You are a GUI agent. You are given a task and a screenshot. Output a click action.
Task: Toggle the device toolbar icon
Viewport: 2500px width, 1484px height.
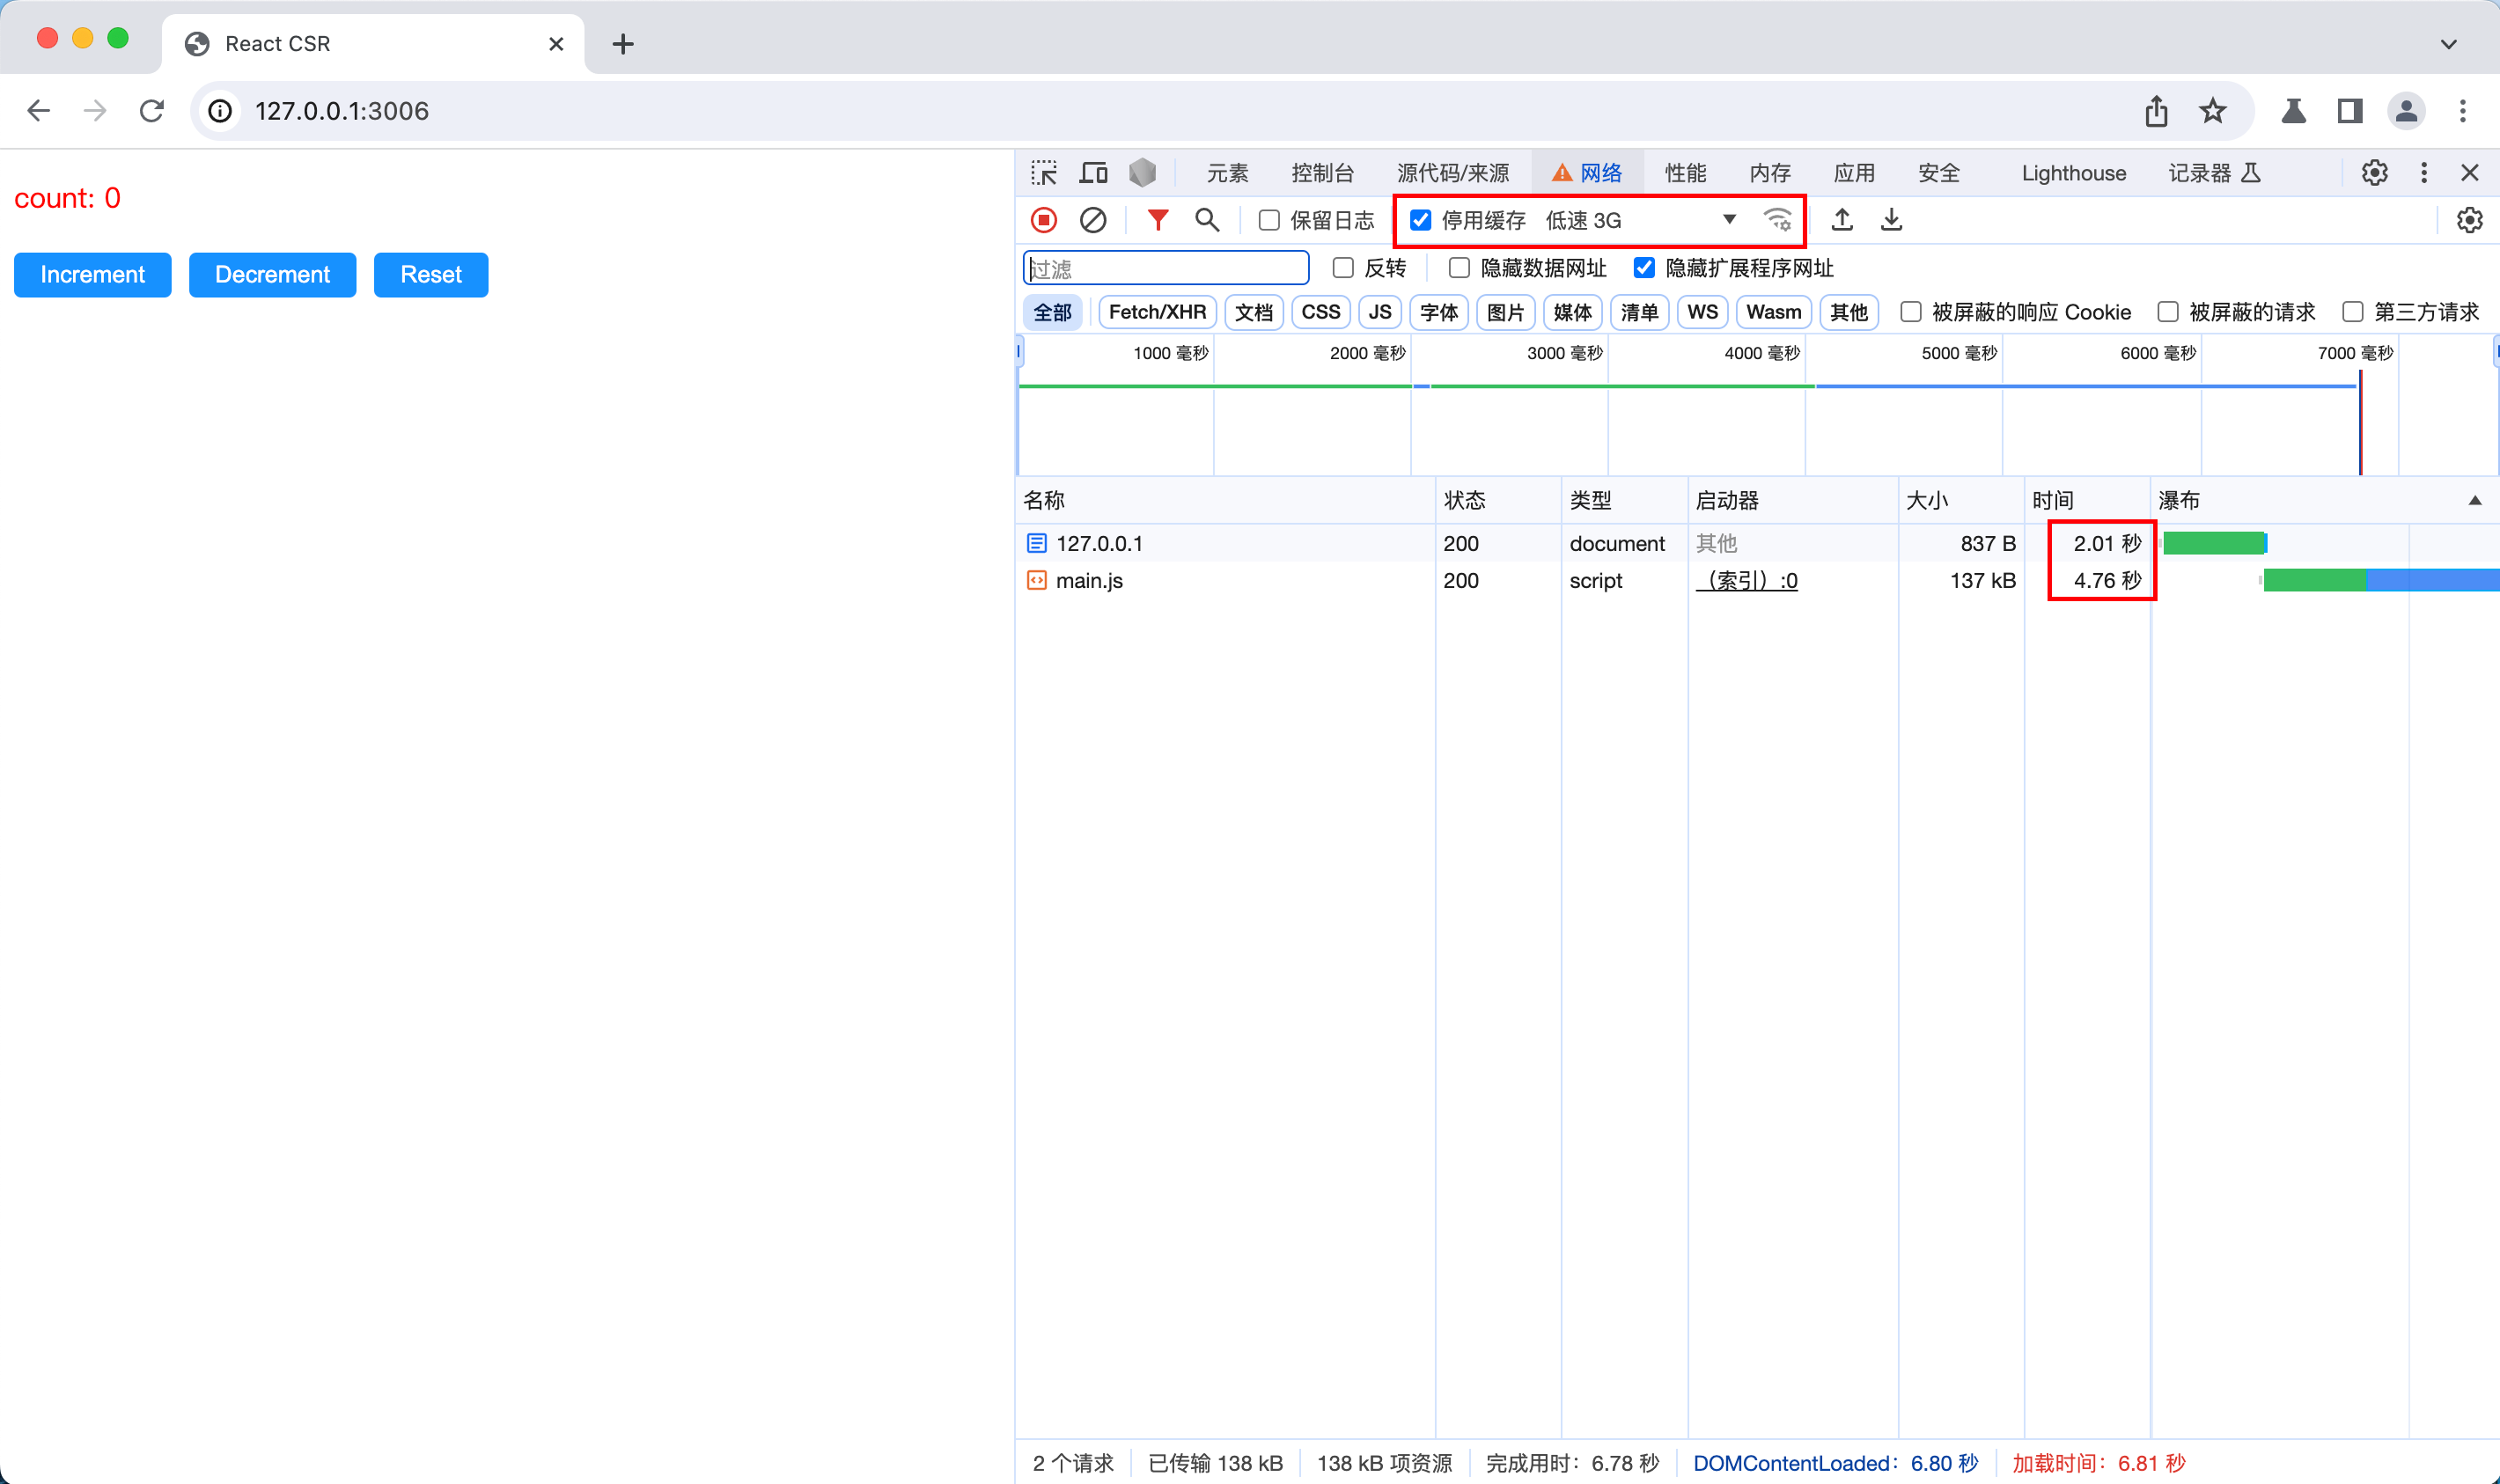1093,173
